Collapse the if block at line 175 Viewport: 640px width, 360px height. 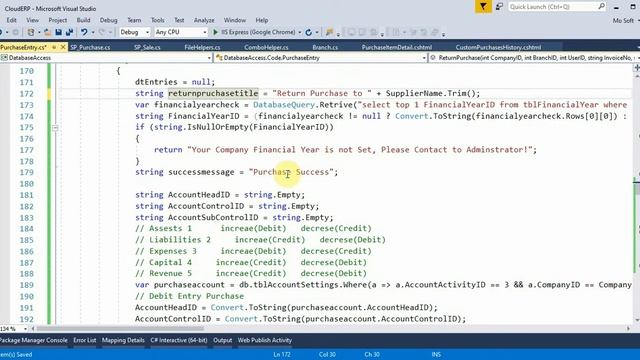[x=55, y=128]
